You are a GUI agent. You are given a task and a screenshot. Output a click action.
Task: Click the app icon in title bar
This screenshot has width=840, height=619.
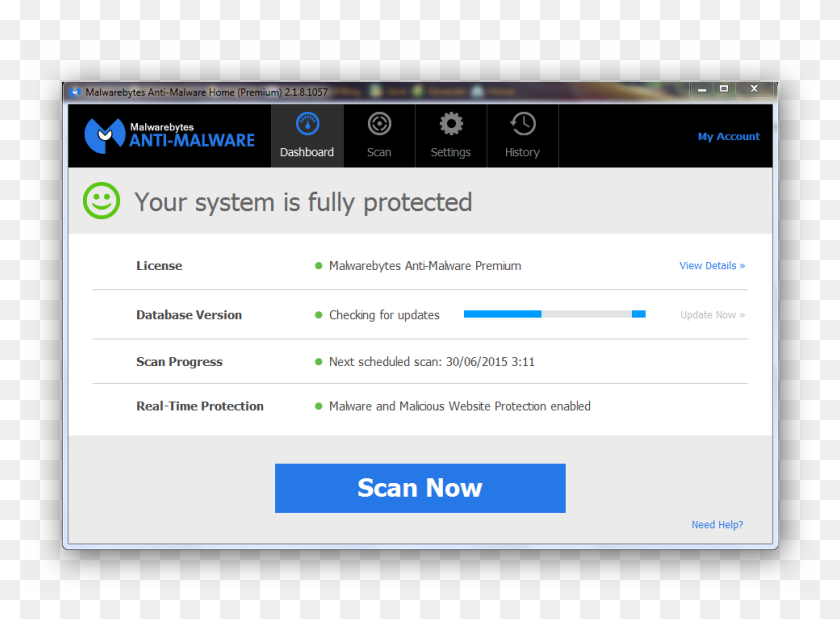74,92
